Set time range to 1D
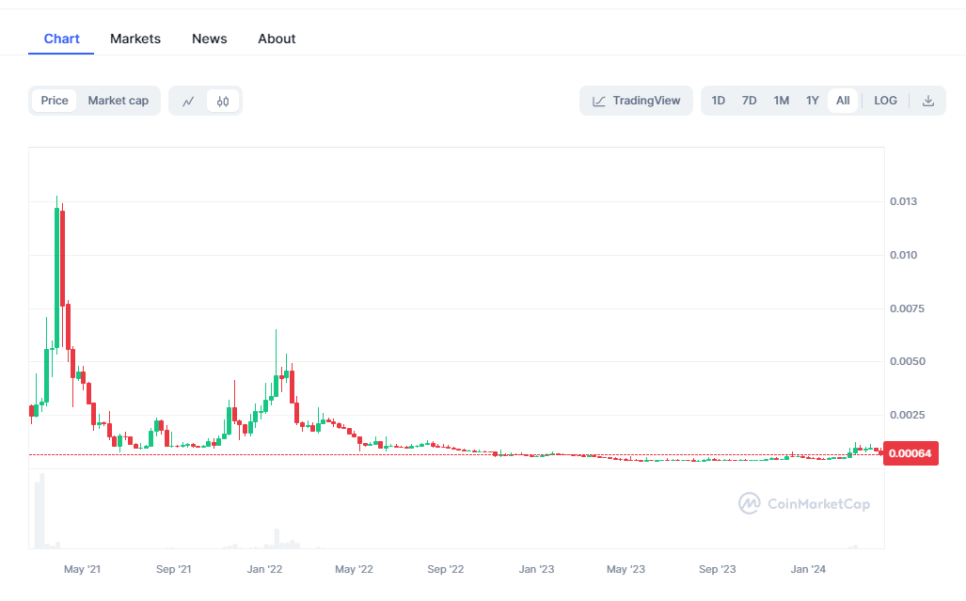This screenshot has height=601, width=966. [718, 100]
